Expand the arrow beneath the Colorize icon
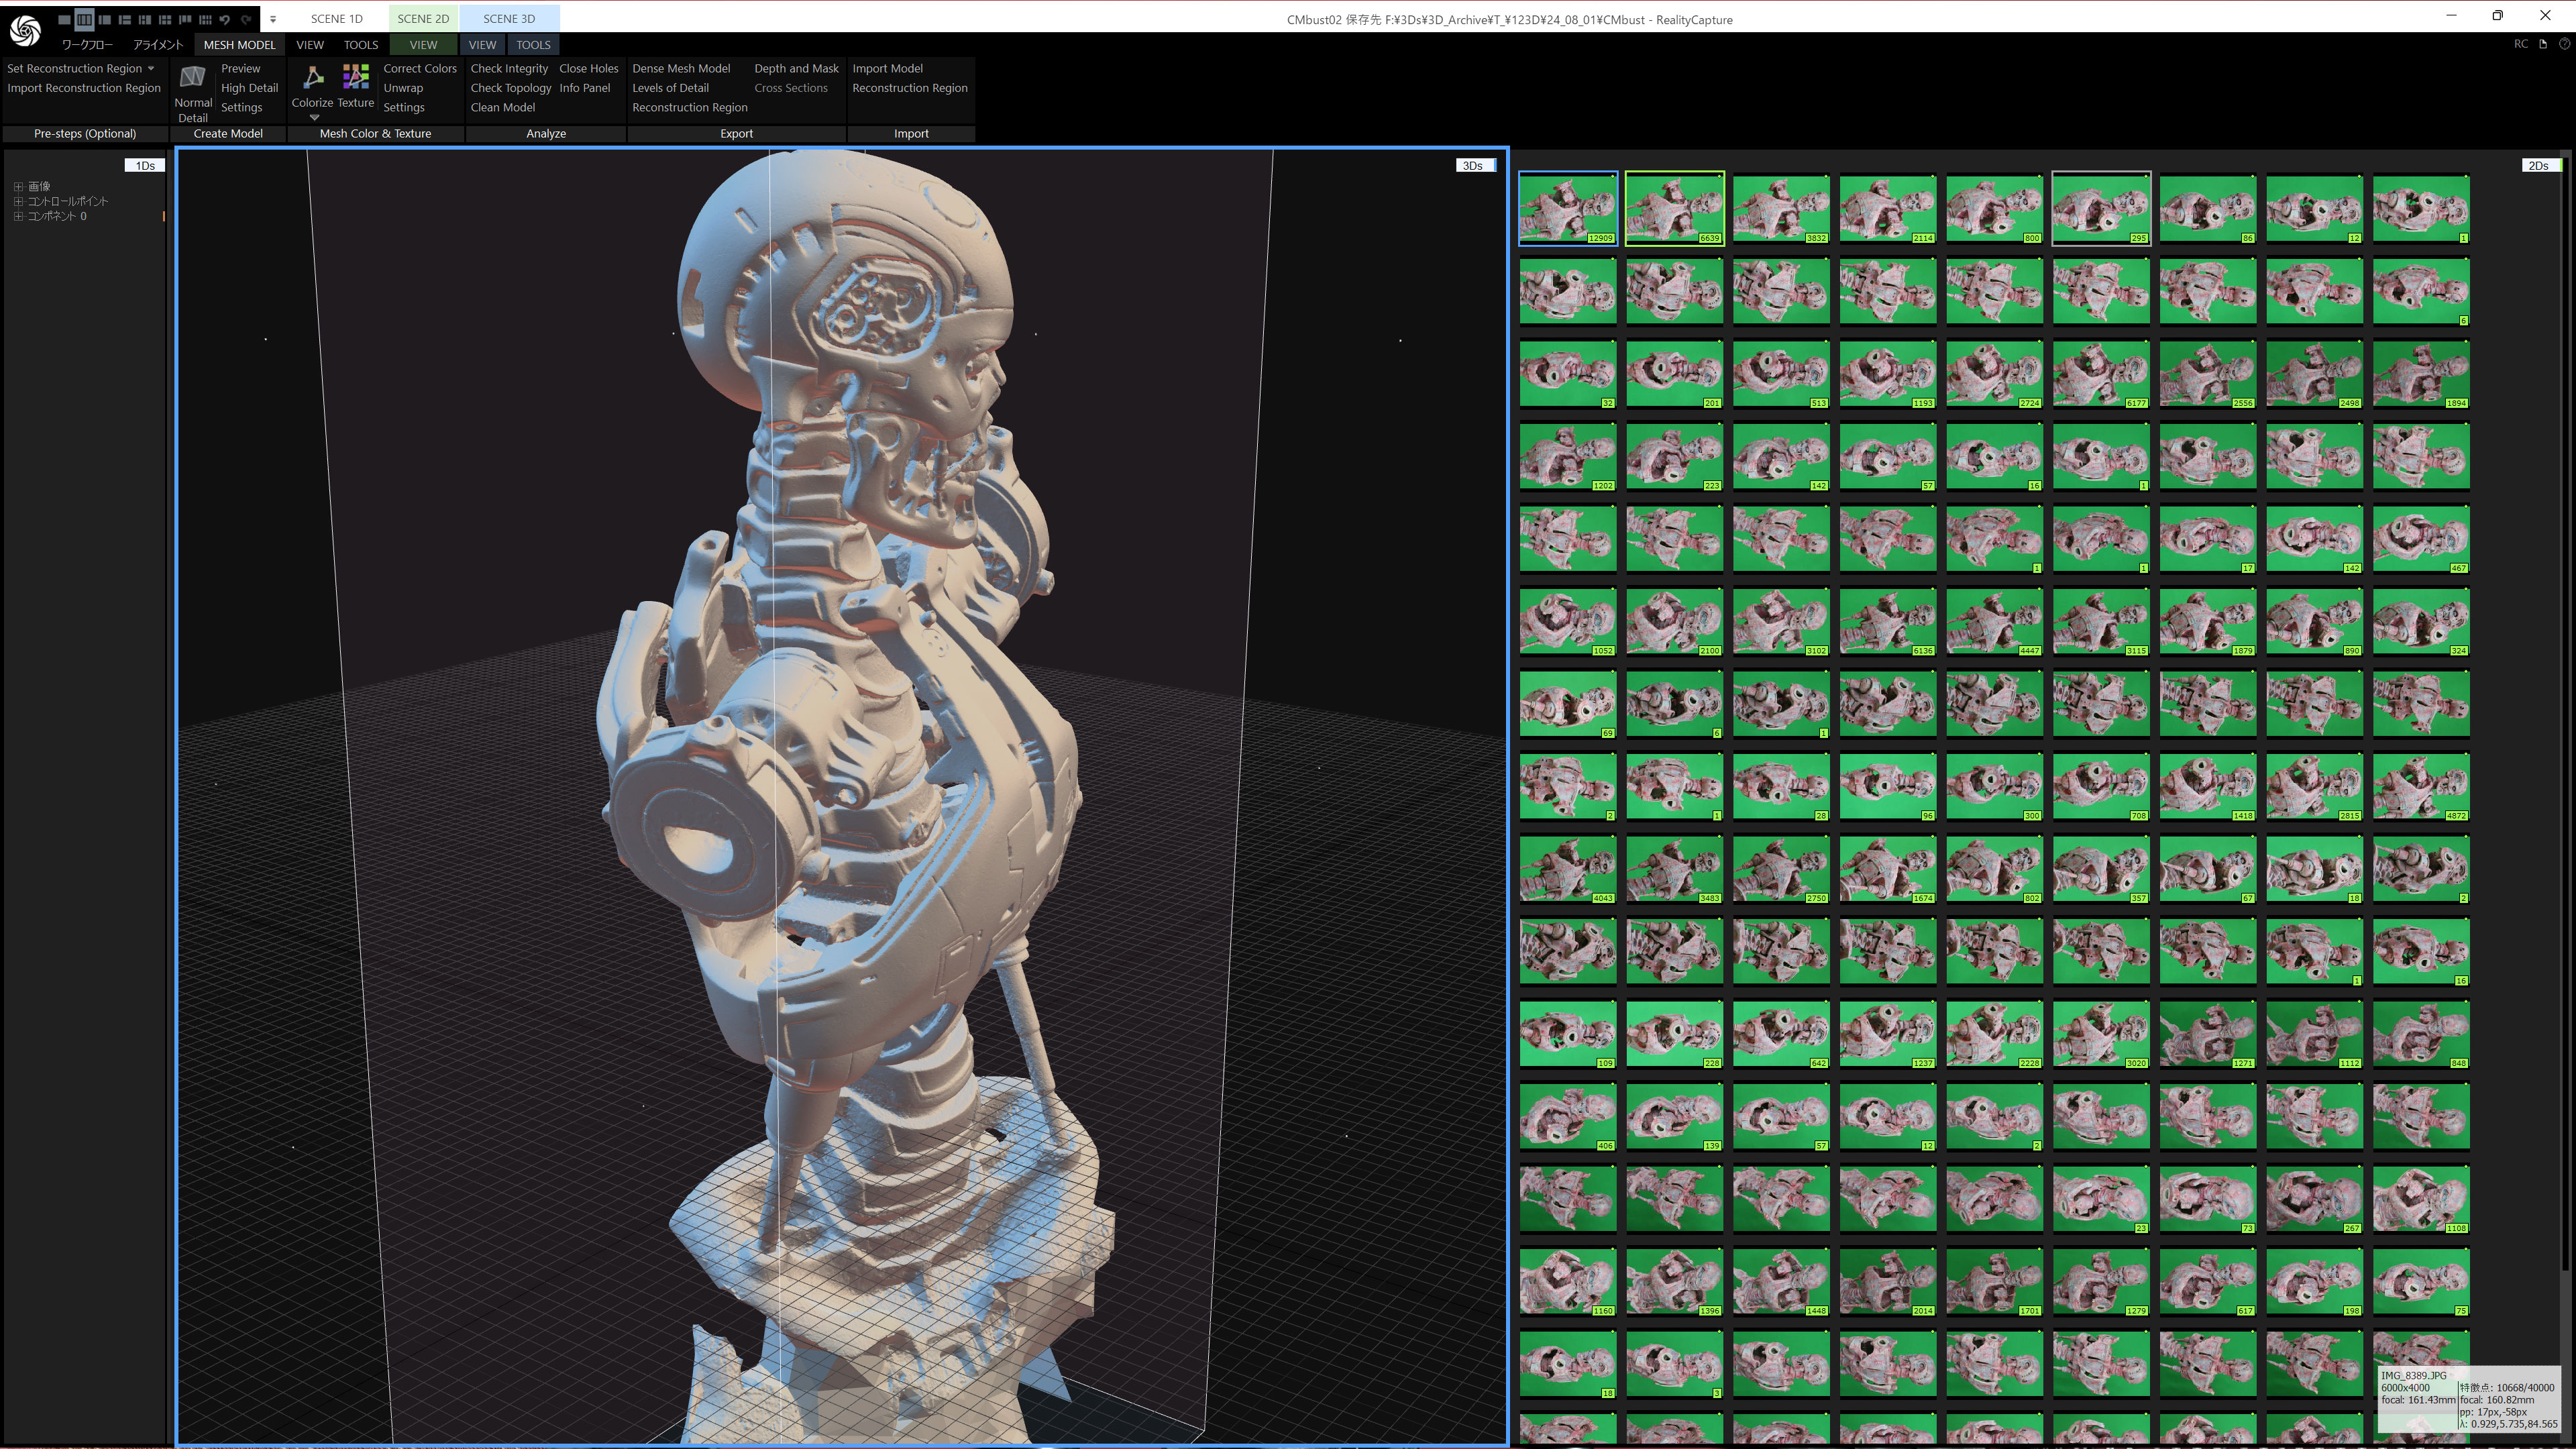This screenshot has height=1449, width=2576. (x=314, y=117)
